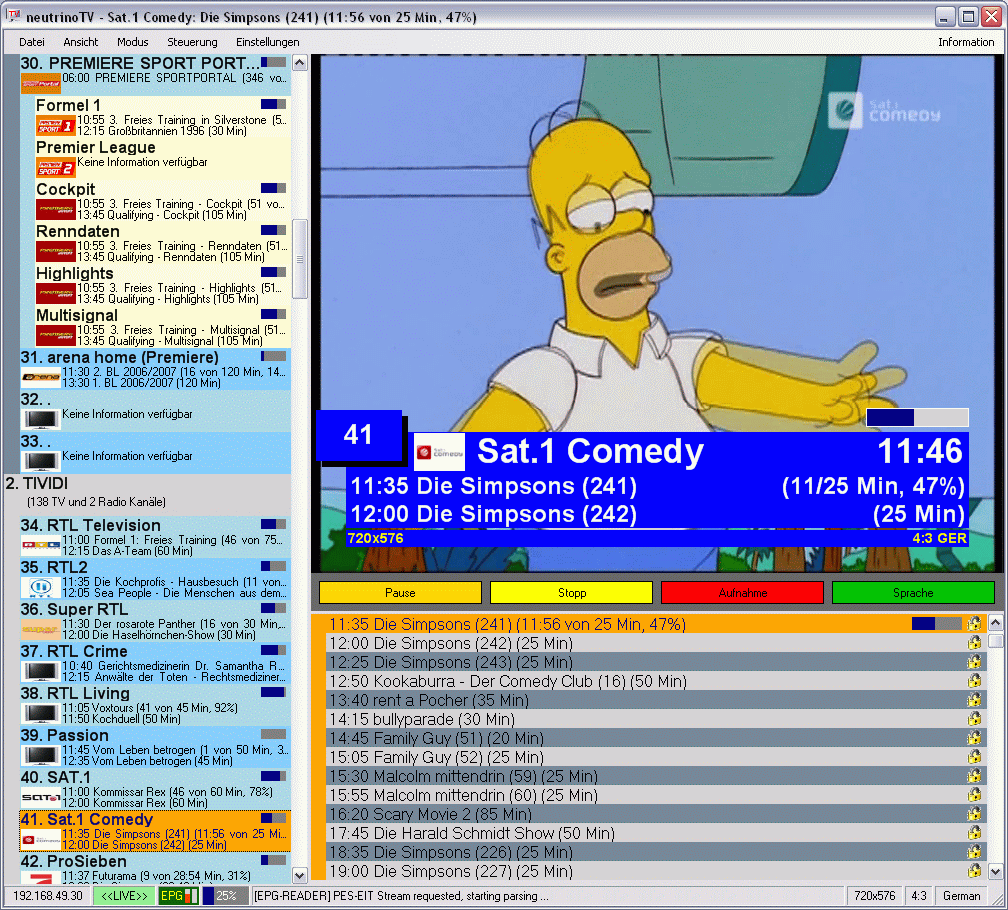The width and height of the screenshot is (1008, 910).
Task: Click the Formel 1 channel logo
Action: [x=56, y=125]
